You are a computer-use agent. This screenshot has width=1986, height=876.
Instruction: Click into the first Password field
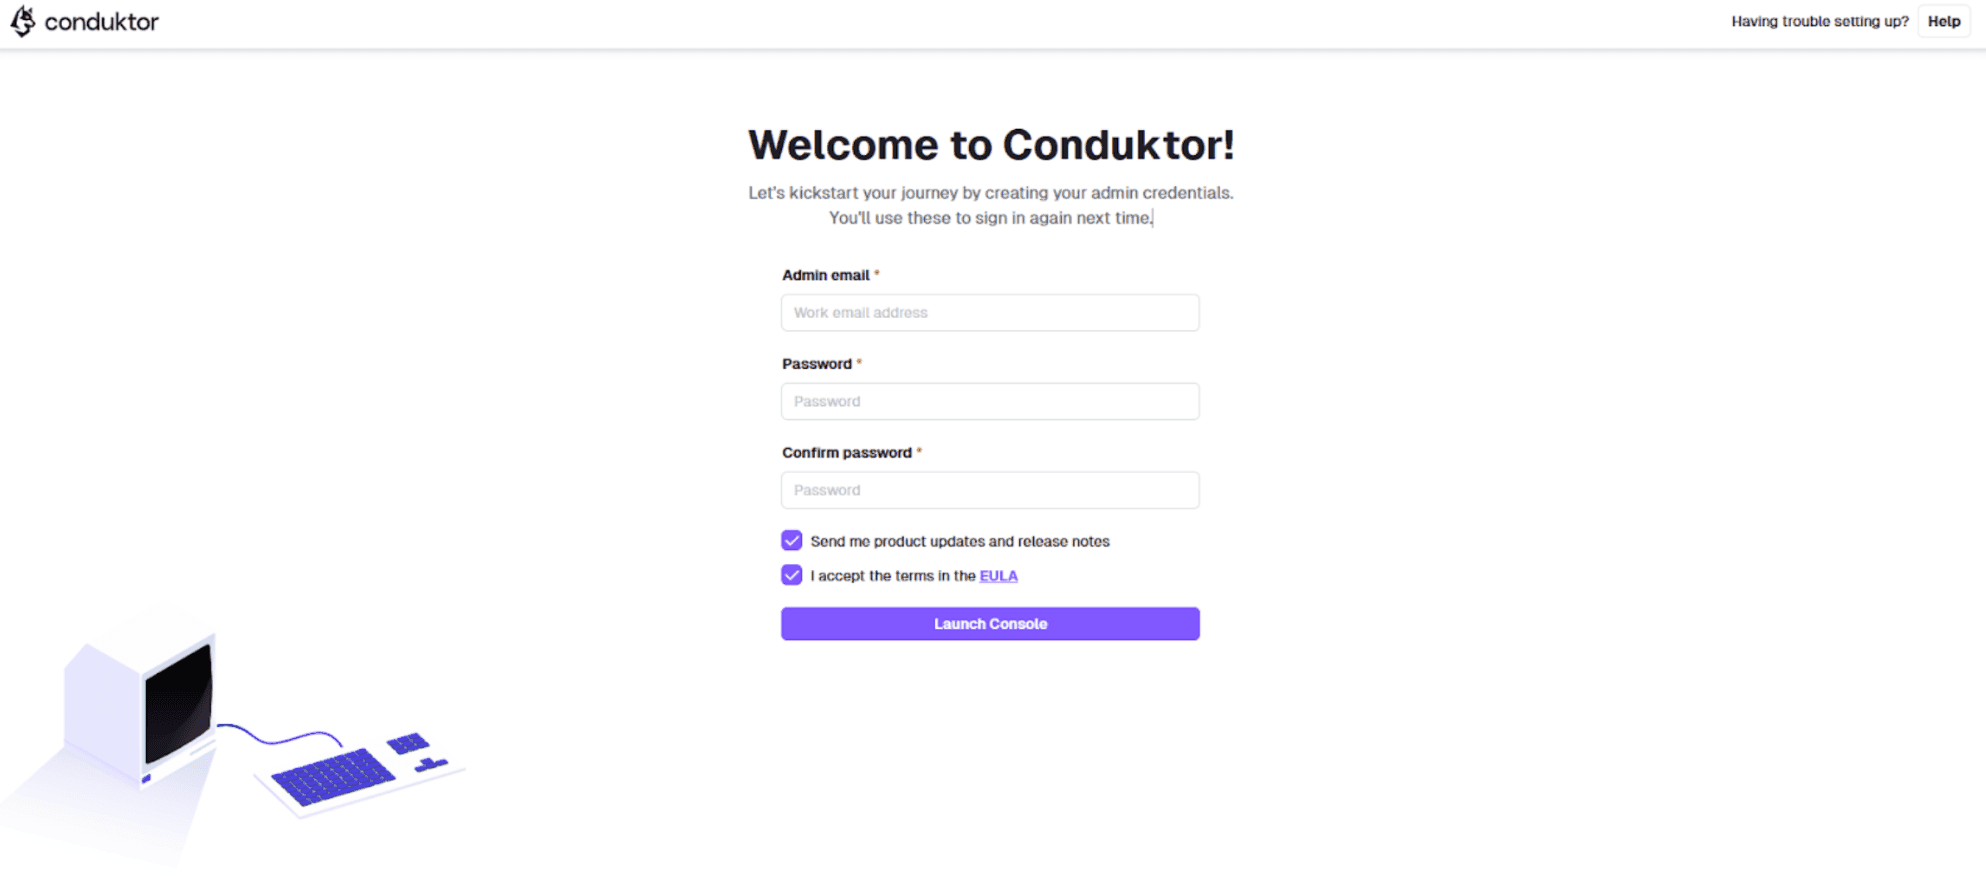click(x=990, y=402)
